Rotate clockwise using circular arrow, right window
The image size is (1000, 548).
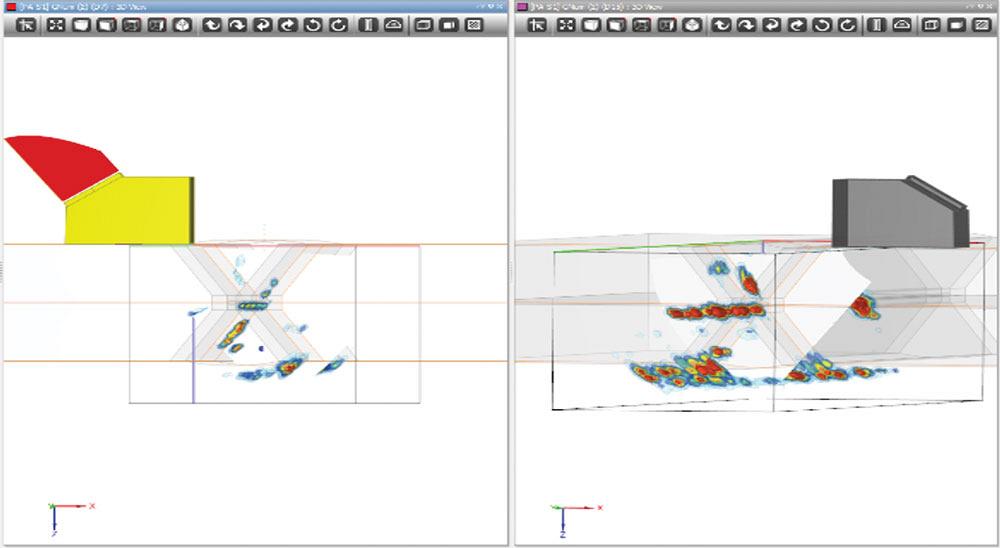[x=848, y=25]
